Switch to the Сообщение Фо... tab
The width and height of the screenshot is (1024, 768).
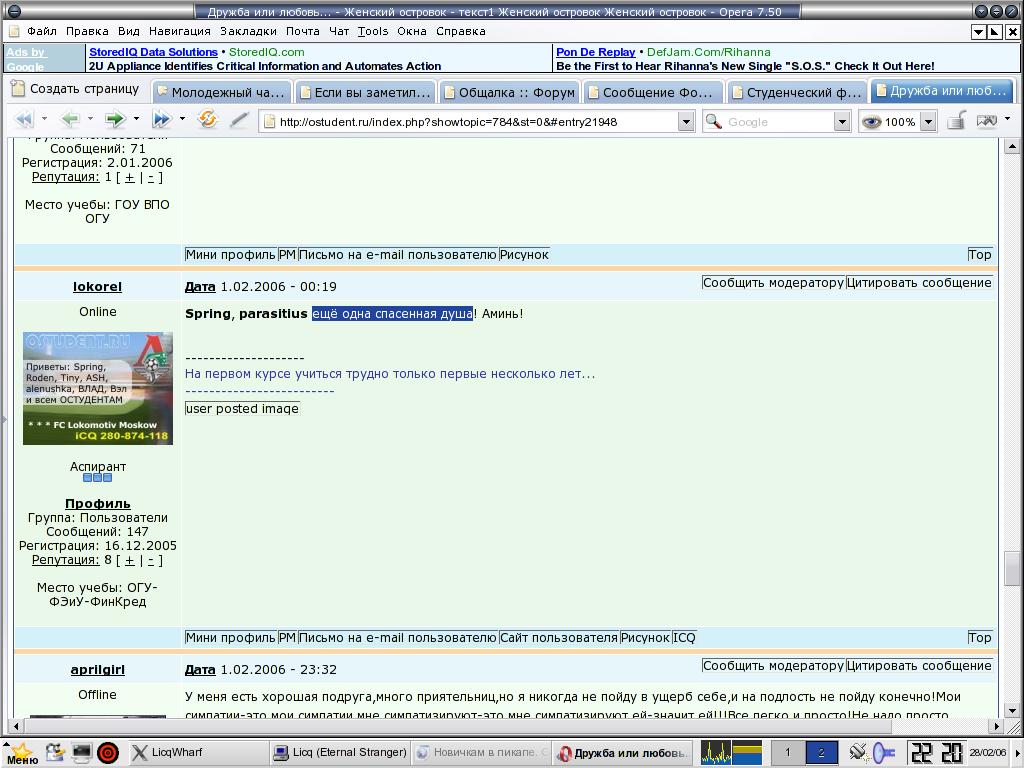[653, 92]
